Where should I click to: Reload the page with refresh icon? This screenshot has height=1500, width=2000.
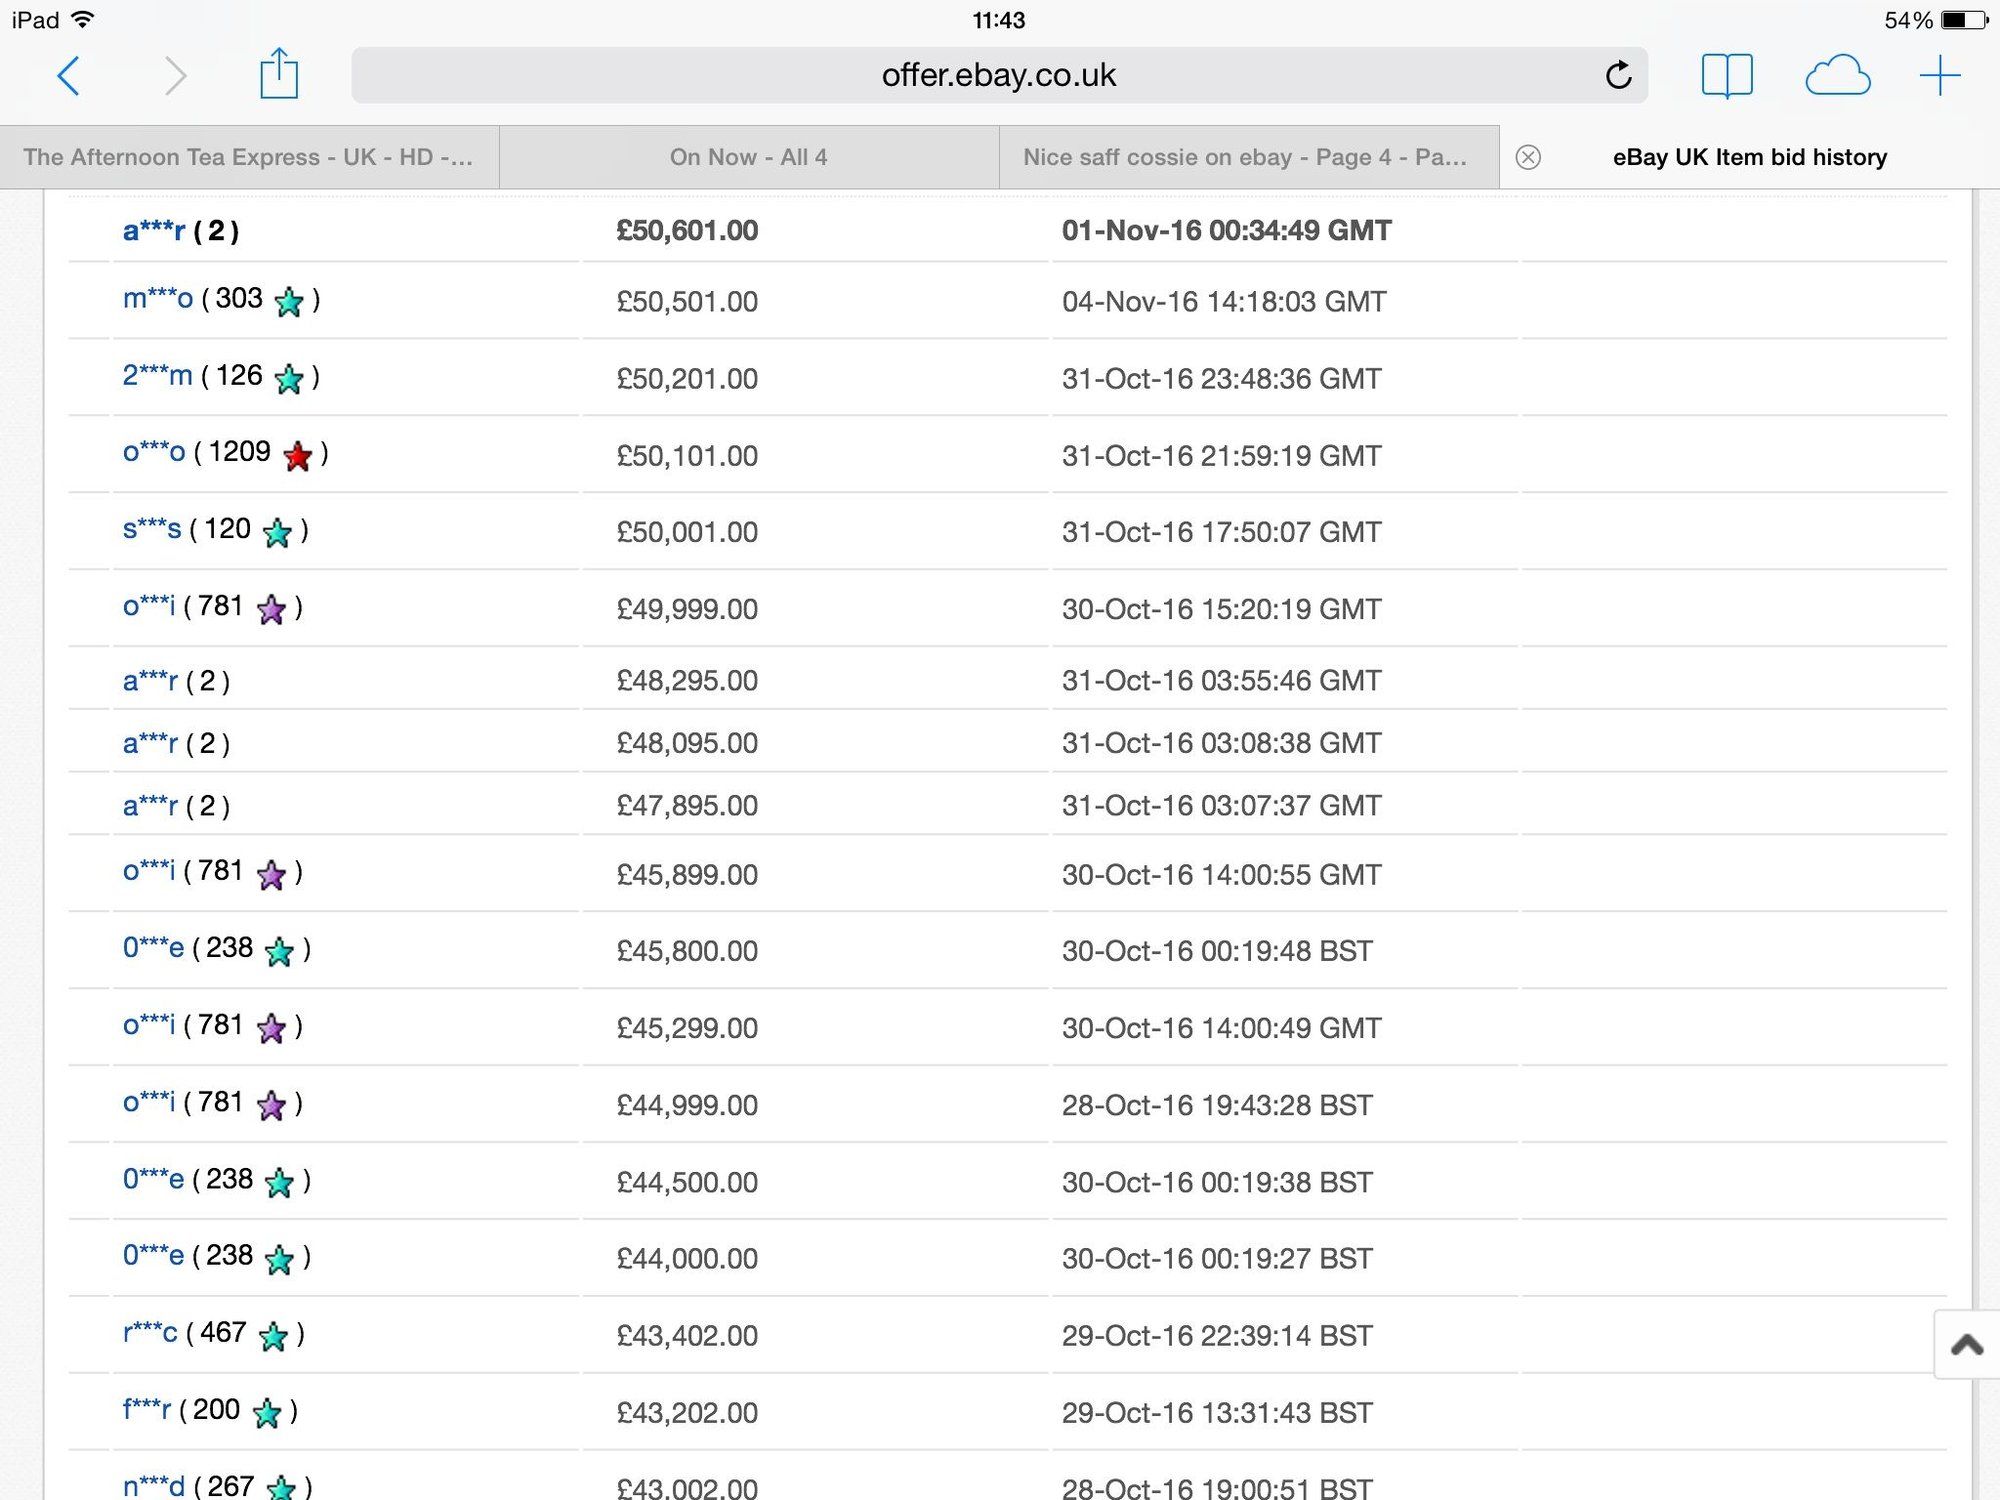1618,75
